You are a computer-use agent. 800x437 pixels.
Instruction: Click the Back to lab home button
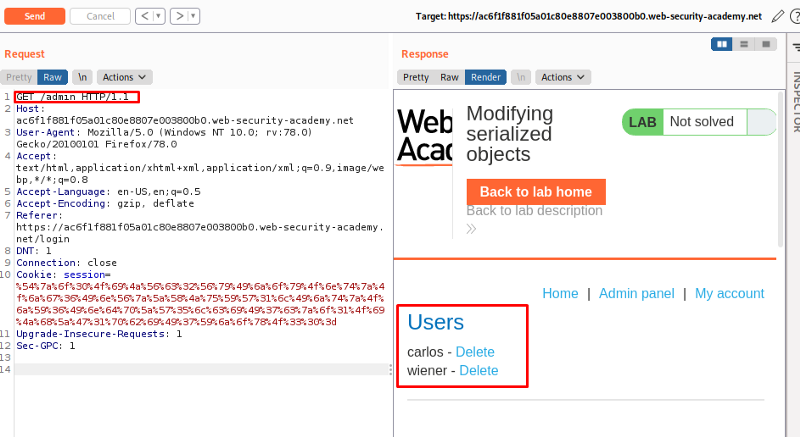click(x=536, y=192)
